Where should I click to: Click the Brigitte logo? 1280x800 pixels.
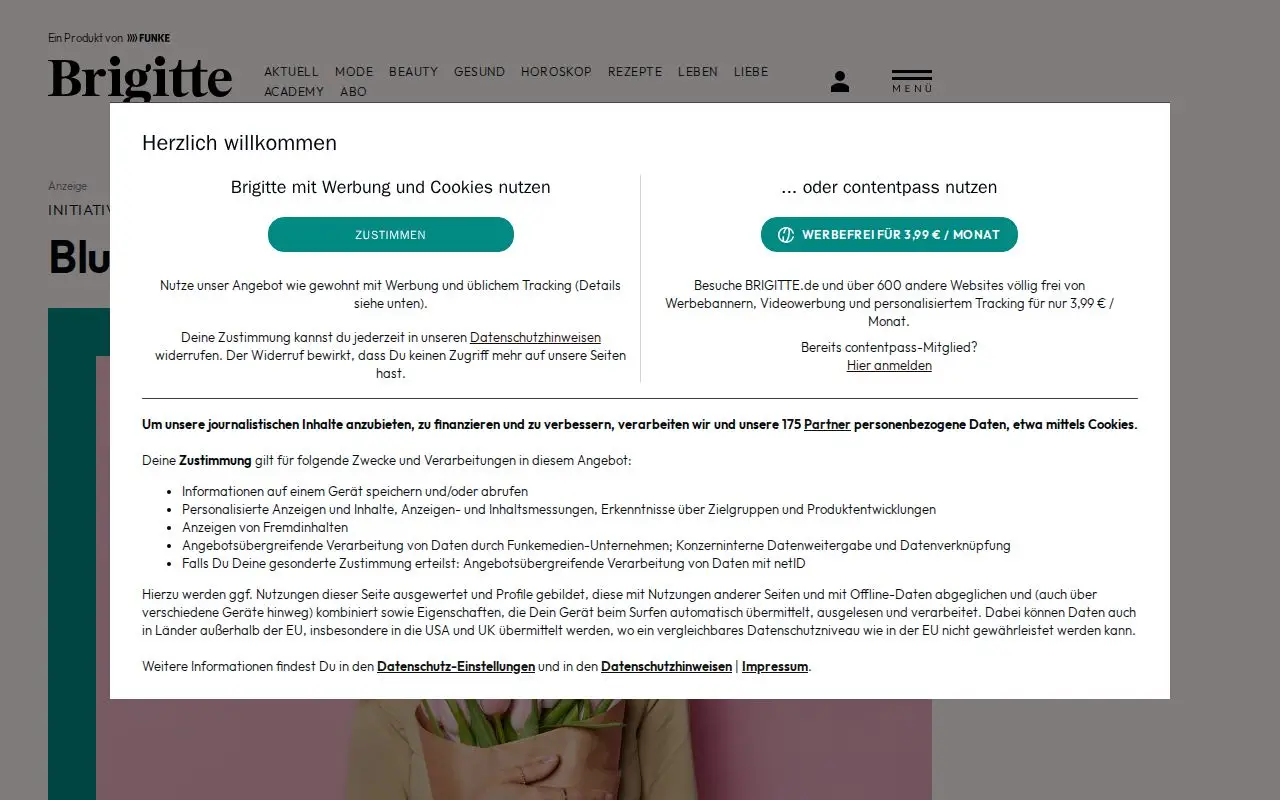(141, 79)
